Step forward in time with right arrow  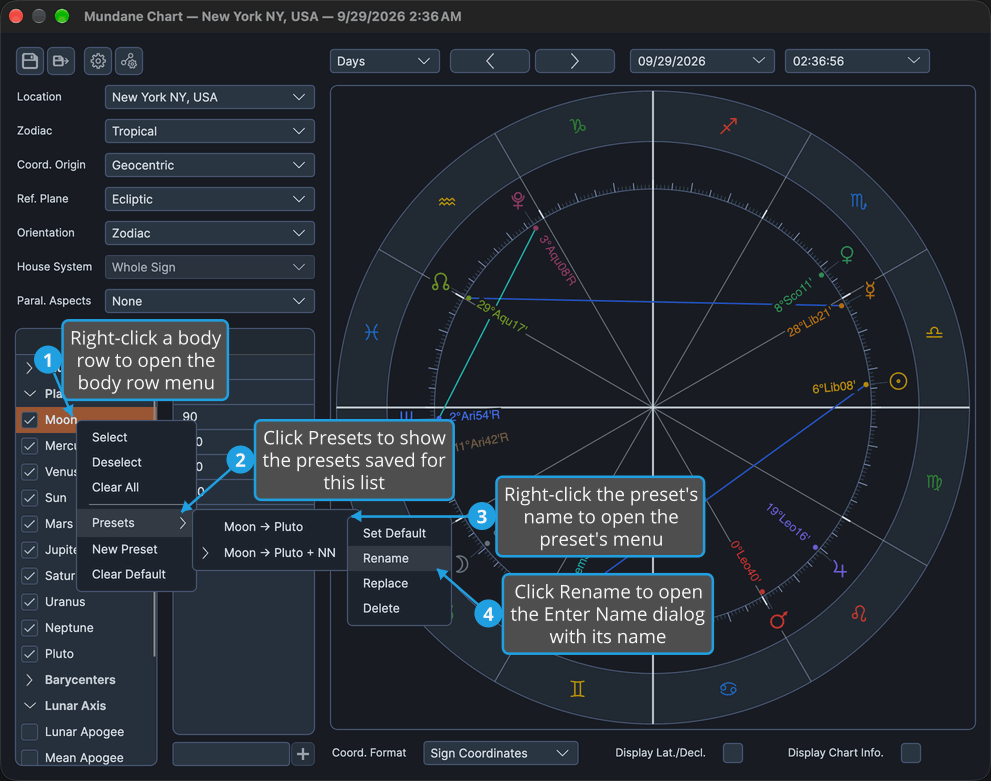click(x=575, y=61)
